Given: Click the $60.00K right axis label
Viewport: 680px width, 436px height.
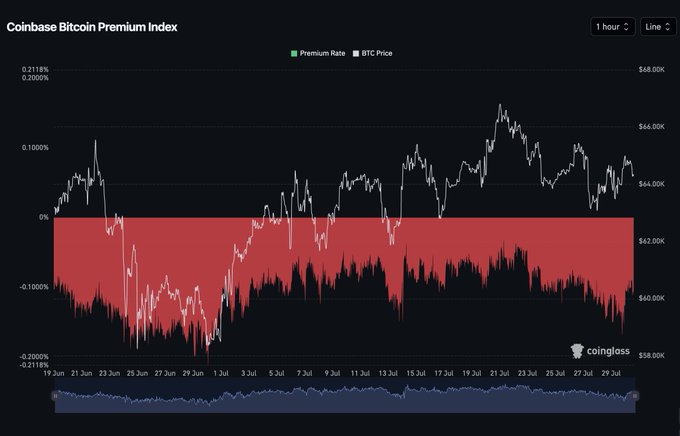Looking at the screenshot, I should [x=651, y=298].
